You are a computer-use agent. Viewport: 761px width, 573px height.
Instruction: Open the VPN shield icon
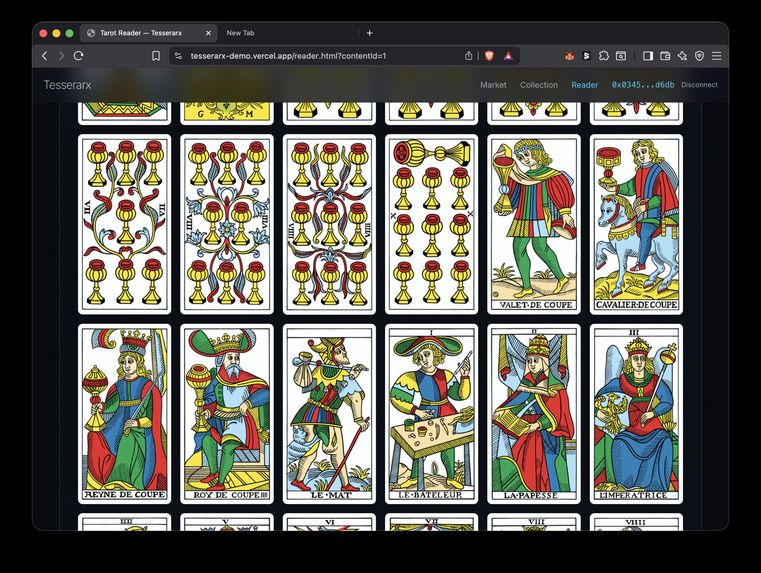tap(699, 56)
